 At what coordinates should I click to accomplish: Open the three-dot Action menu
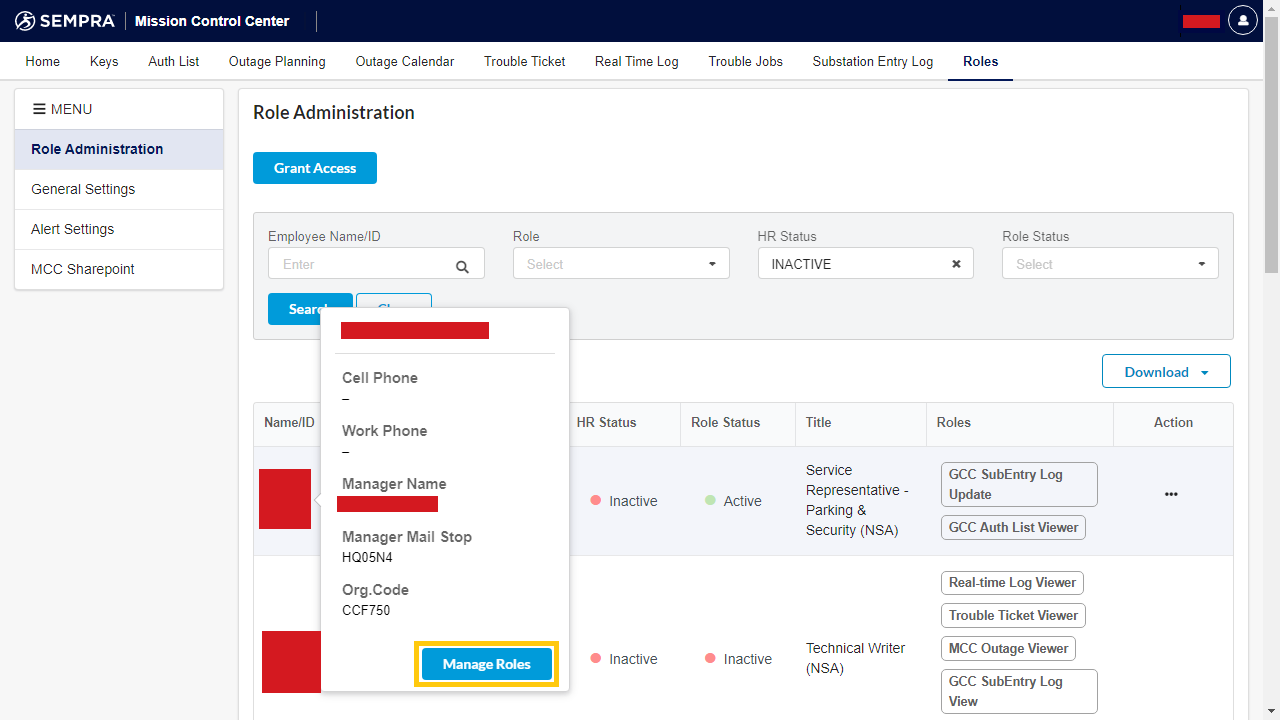(1171, 494)
